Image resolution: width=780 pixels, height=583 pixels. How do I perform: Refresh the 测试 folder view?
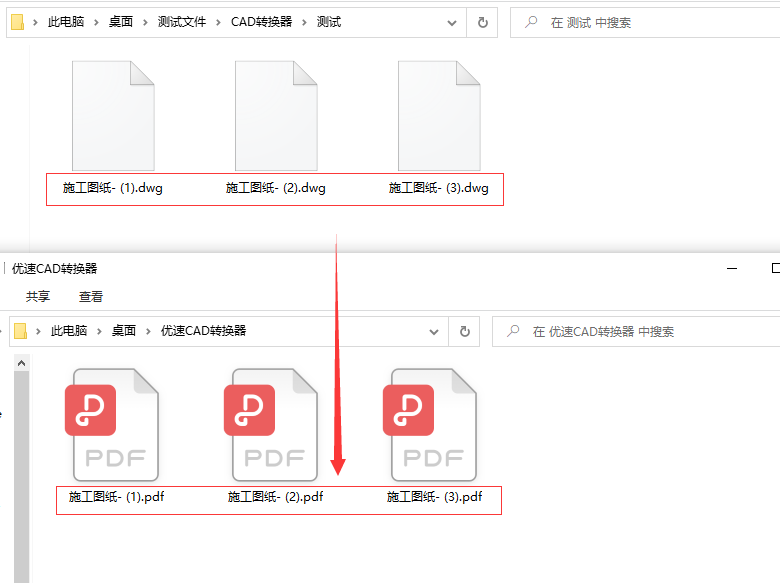[x=483, y=22]
